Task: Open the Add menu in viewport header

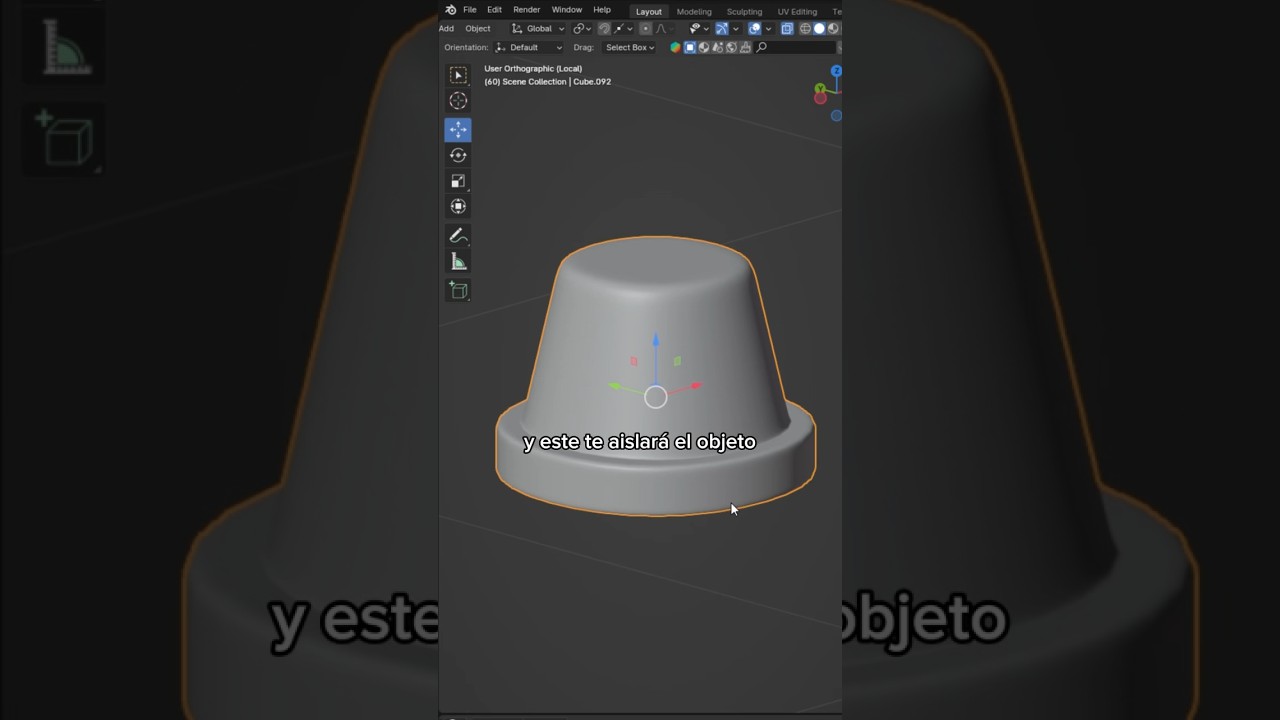Action: (x=446, y=29)
